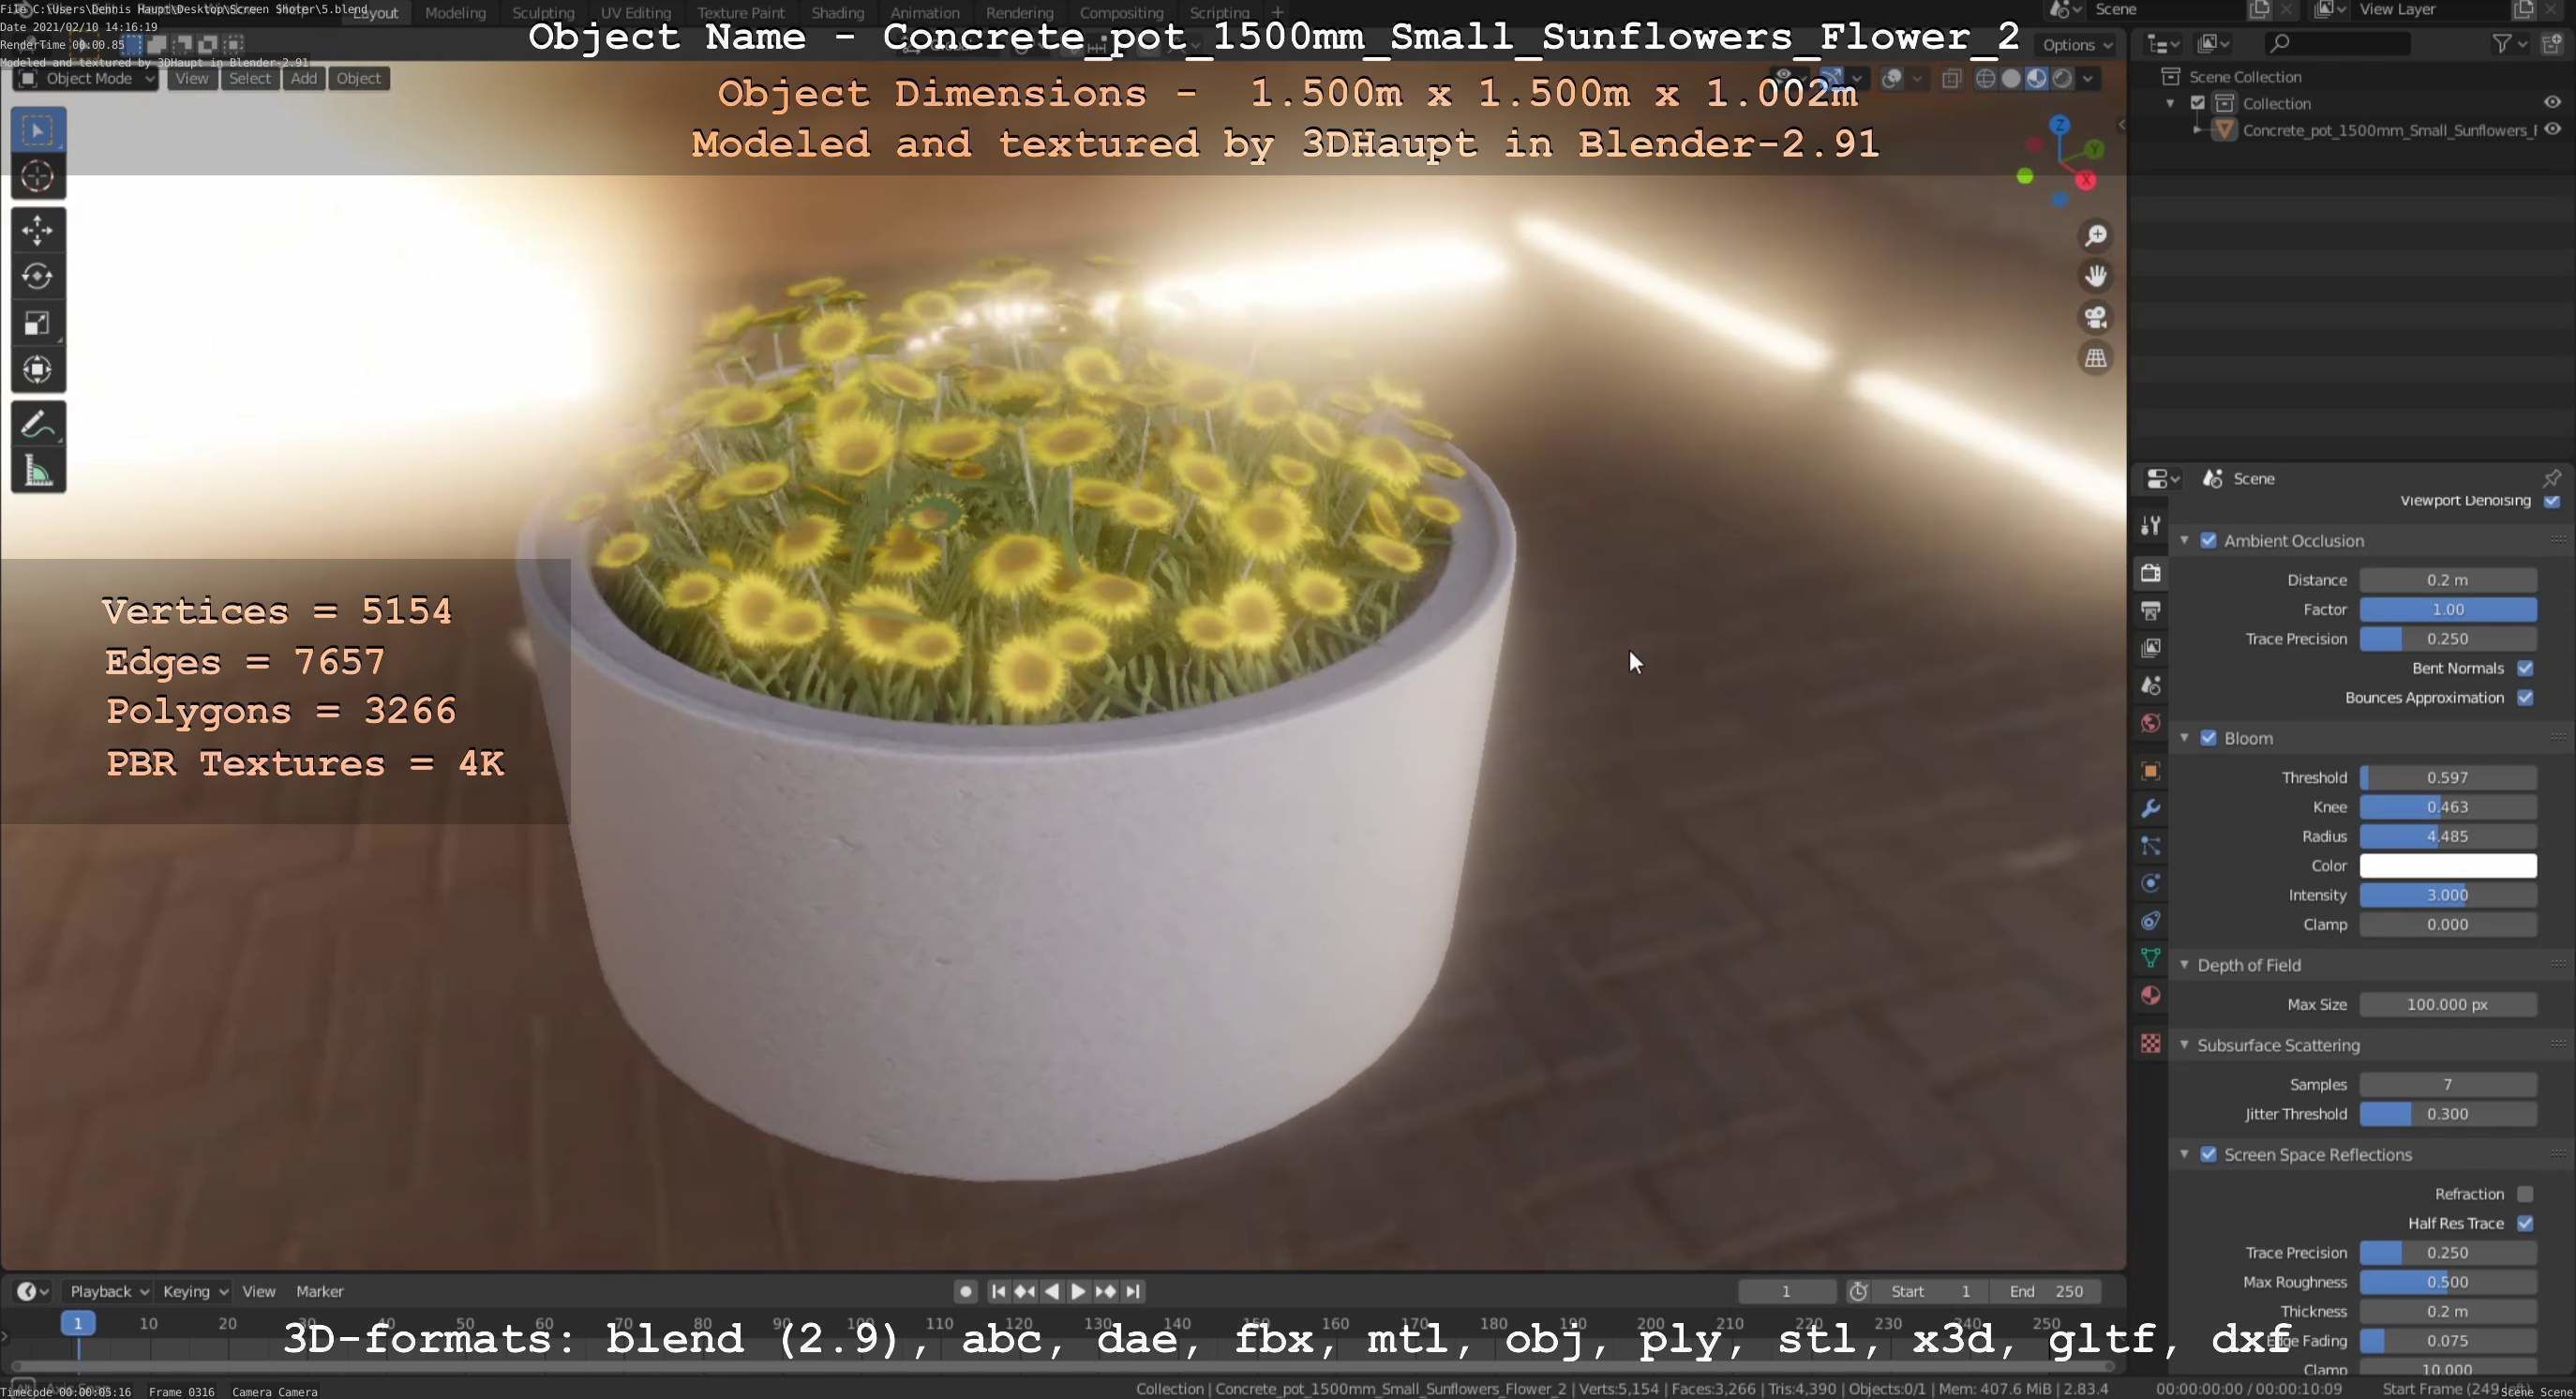
Task: Collapse Collection tree in outliner
Action: (2170, 103)
